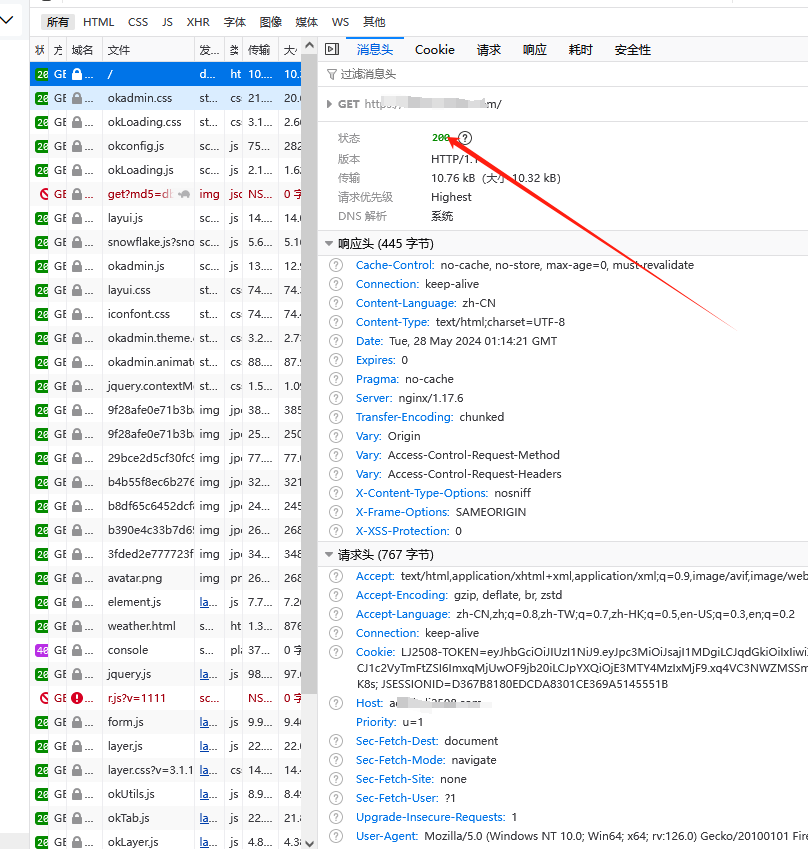Click help icon beside X-Content-Type-Options header
The width and height of the screenshot is (808, 849).
coord(336,493)
